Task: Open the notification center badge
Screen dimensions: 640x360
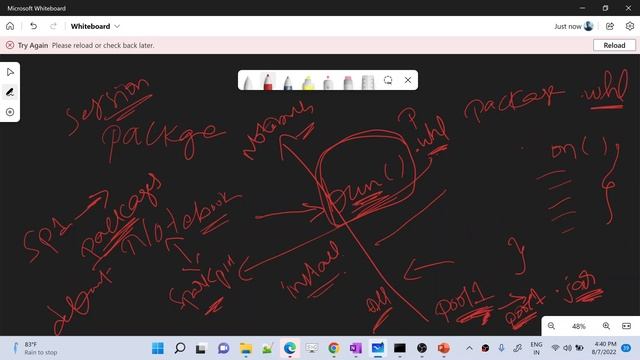Action: (x=626, y=348)
